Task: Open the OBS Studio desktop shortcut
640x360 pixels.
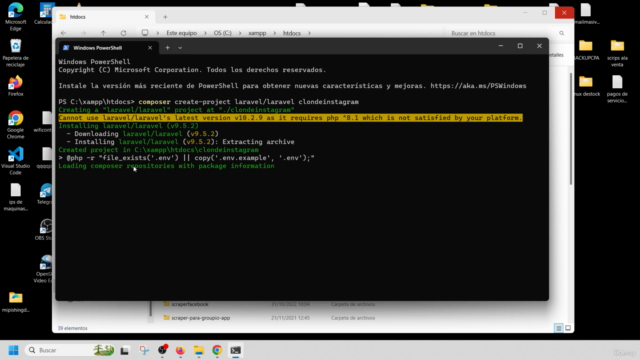Action: (45, 229)
